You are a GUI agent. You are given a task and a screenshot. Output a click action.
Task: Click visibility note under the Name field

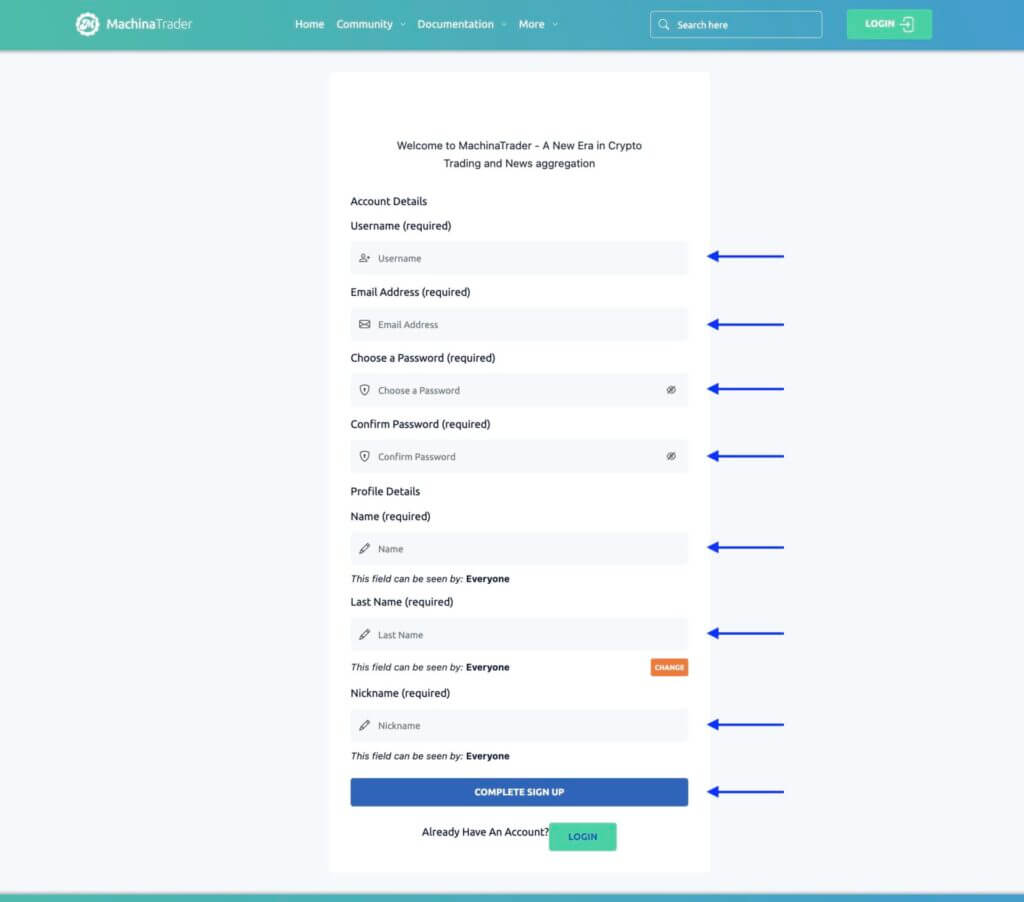pyautogui.click(x=430, y=579)
